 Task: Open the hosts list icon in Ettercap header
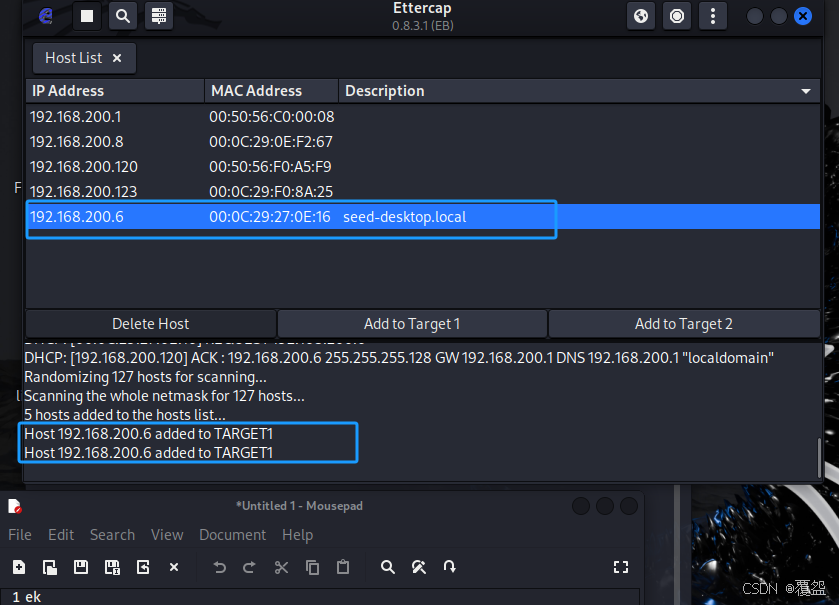(158, 16)
